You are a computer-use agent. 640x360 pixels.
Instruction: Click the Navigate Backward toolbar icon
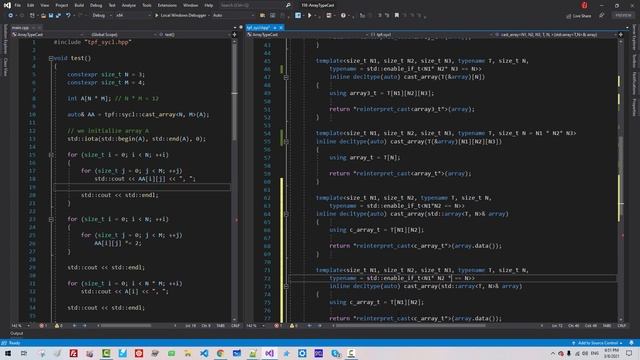click(11, 16)
